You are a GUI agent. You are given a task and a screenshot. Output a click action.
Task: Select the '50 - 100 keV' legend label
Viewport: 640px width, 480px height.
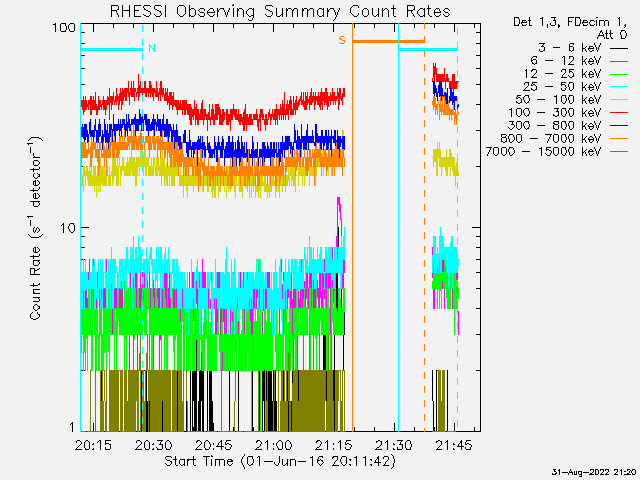[x=558, y=100]
